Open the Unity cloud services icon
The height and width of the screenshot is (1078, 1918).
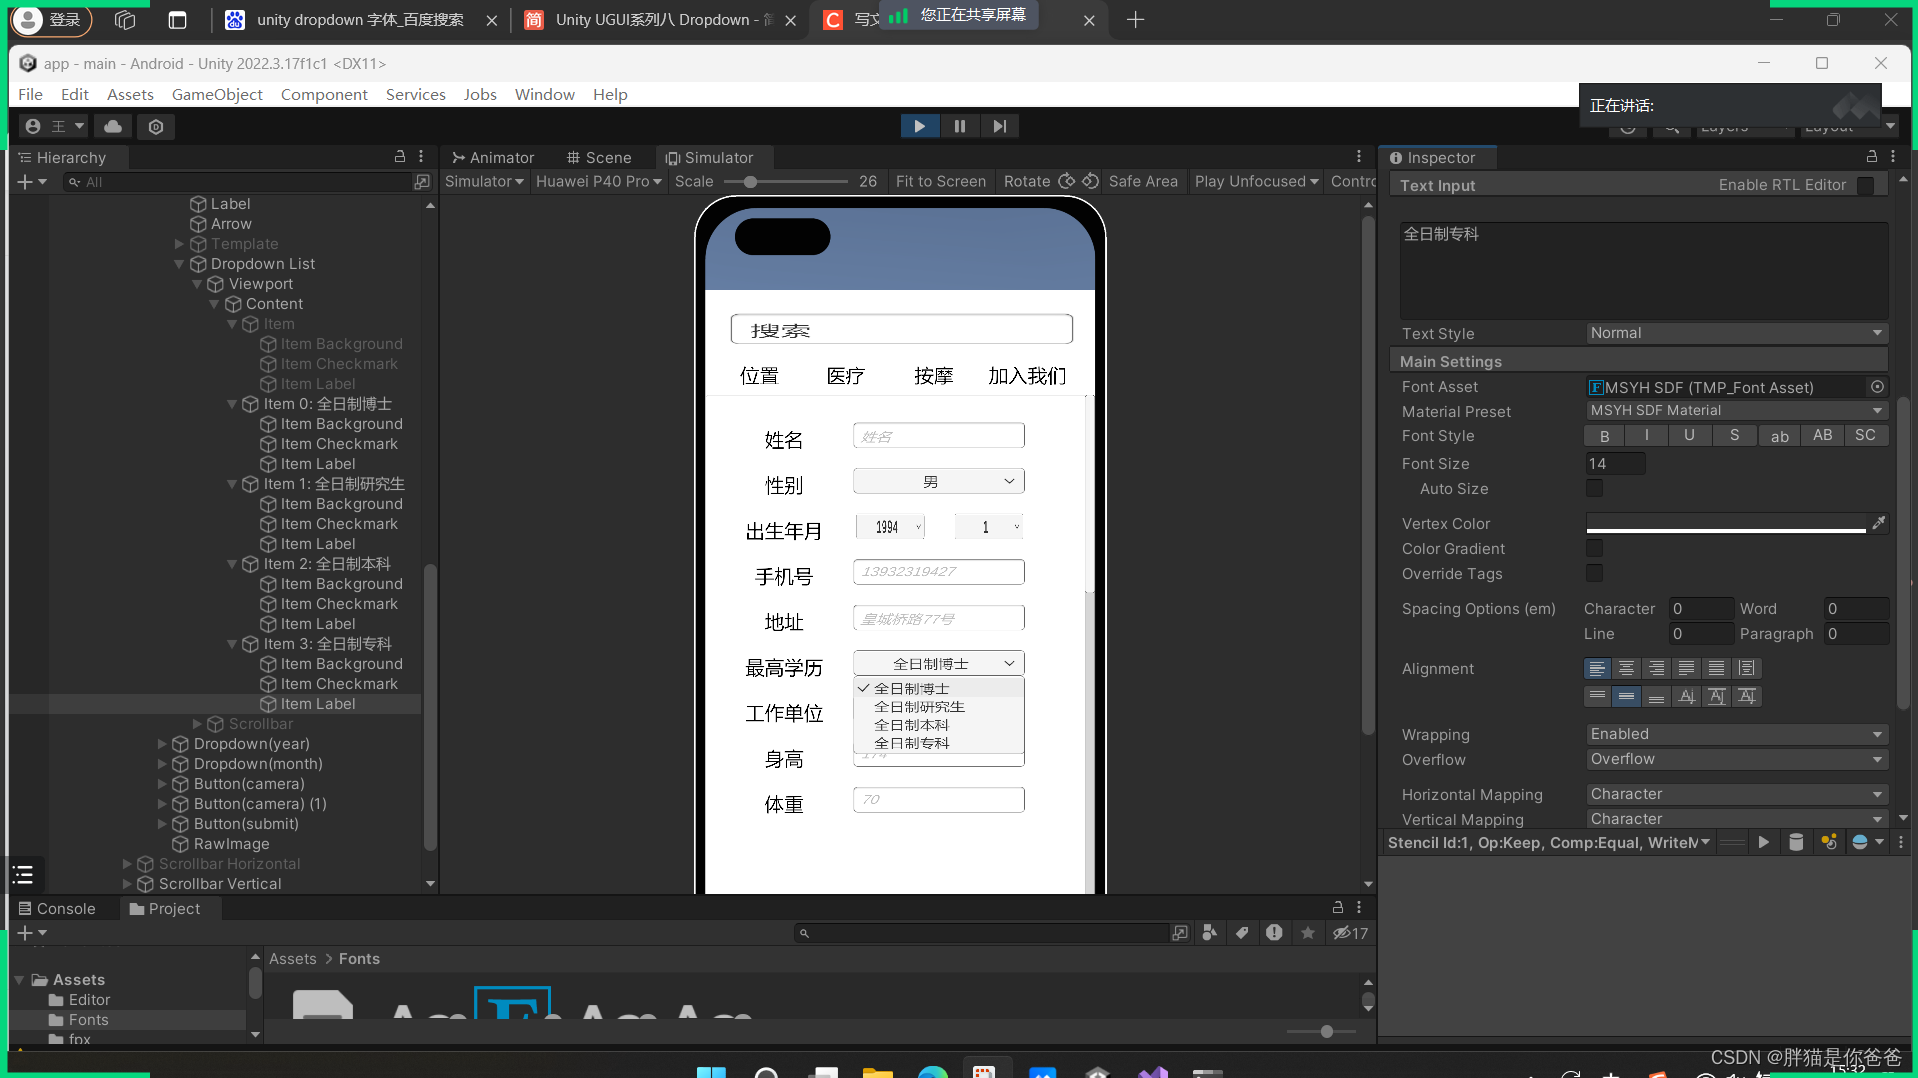point(113,126)
